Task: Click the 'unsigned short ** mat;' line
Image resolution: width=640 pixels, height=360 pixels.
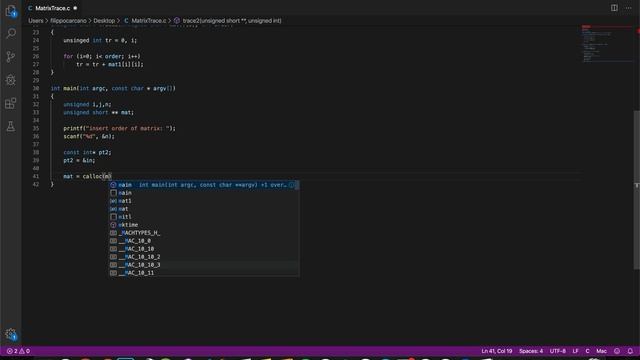Action: click(98, 112)
